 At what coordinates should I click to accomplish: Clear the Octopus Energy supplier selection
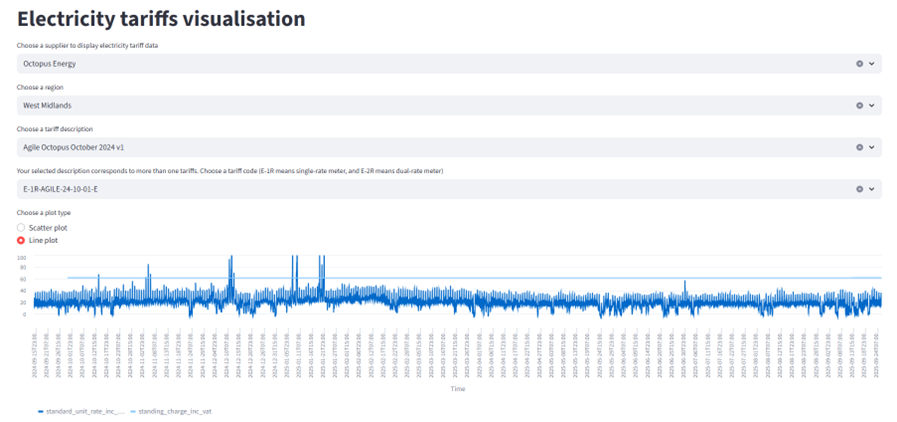point(859,63)
